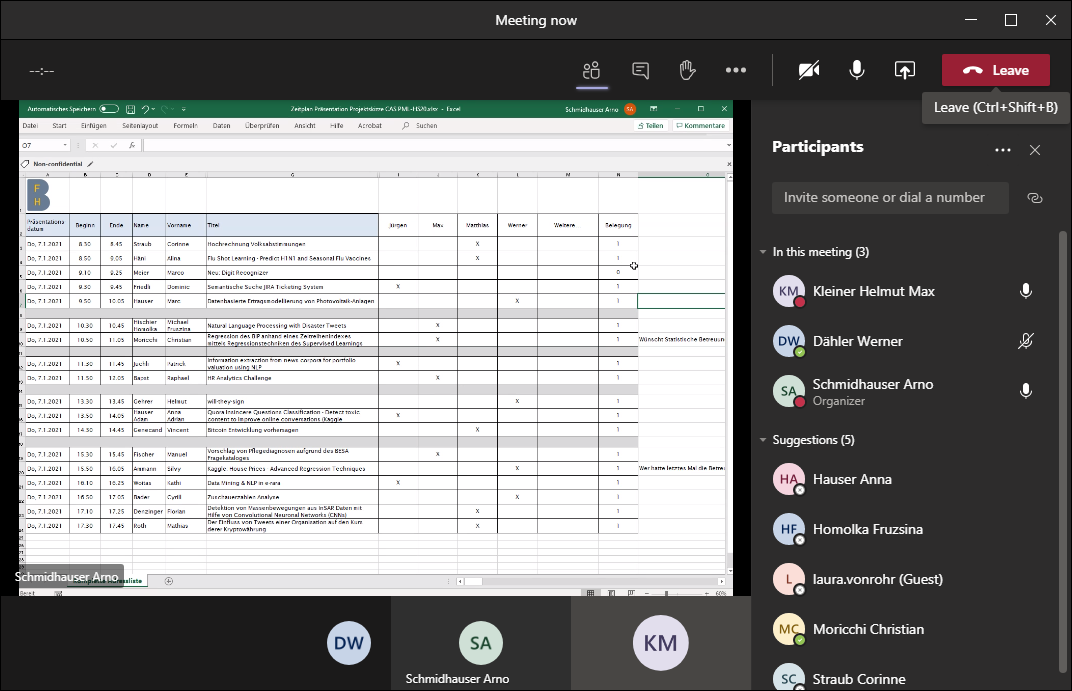Select suggested participant Moricchi Christian
1072x691 pixels.
867,629
